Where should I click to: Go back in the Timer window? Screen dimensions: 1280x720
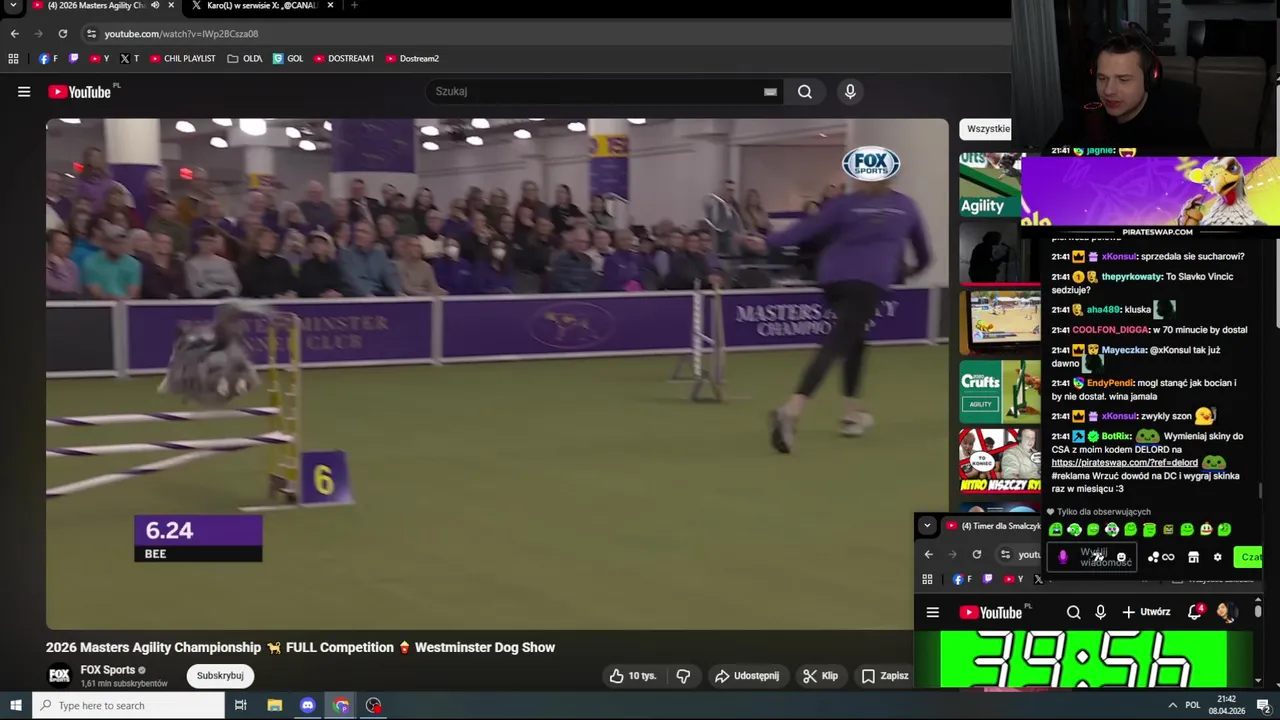point(928,554)
